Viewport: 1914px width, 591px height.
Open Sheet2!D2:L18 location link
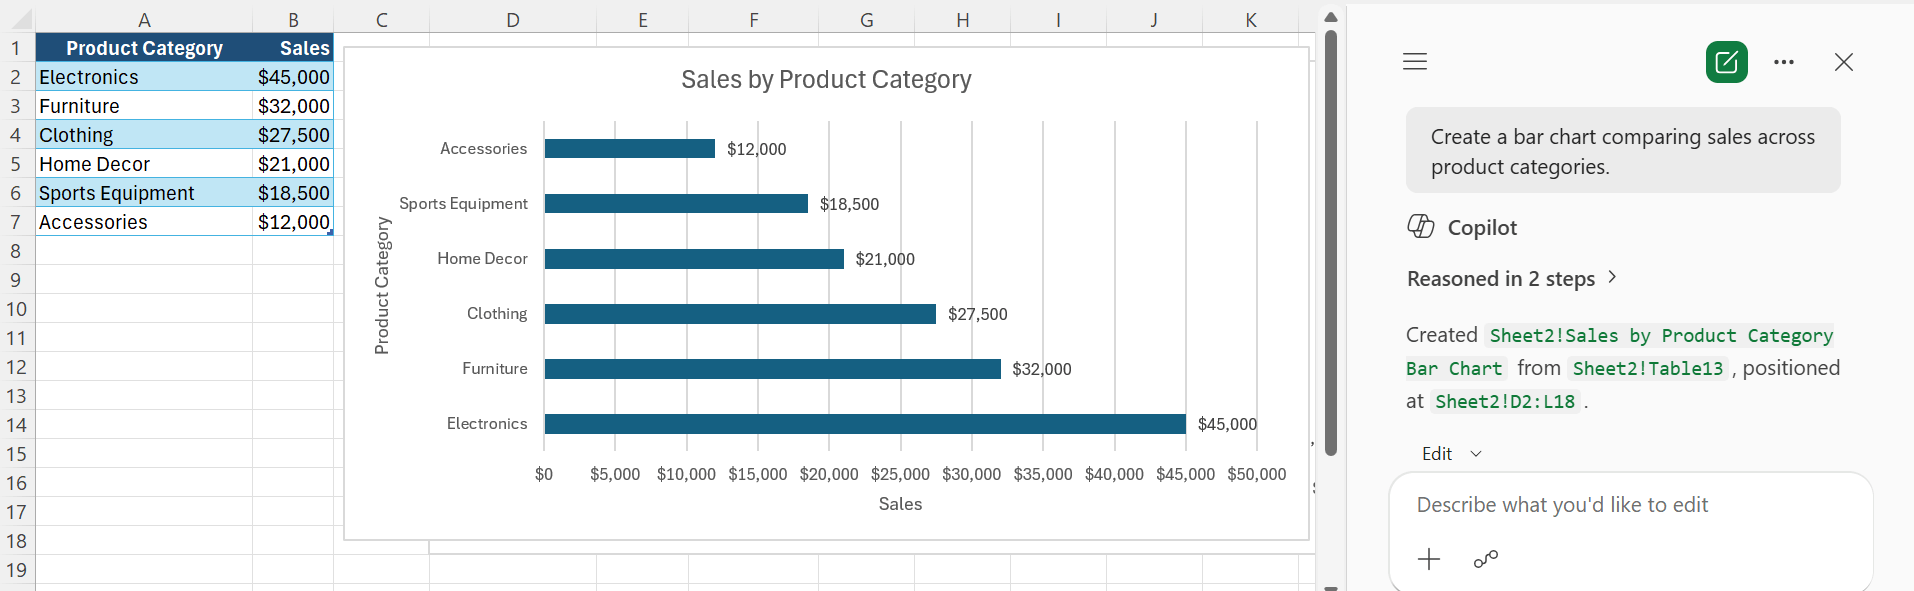[x=1505, y=401]
